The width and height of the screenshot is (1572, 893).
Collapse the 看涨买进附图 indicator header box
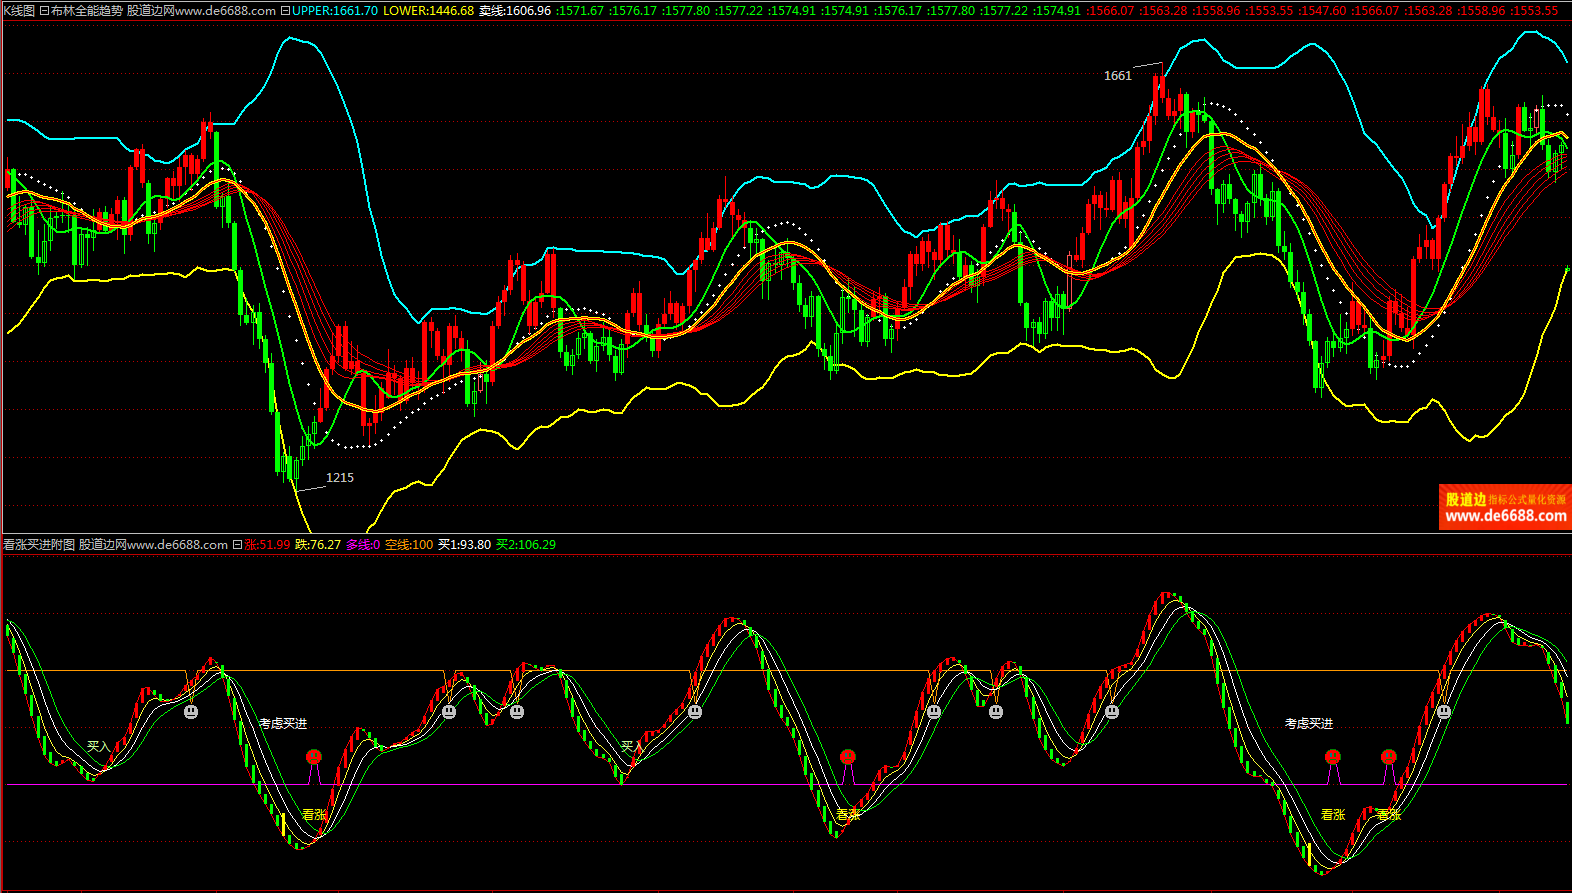[237, 545]
